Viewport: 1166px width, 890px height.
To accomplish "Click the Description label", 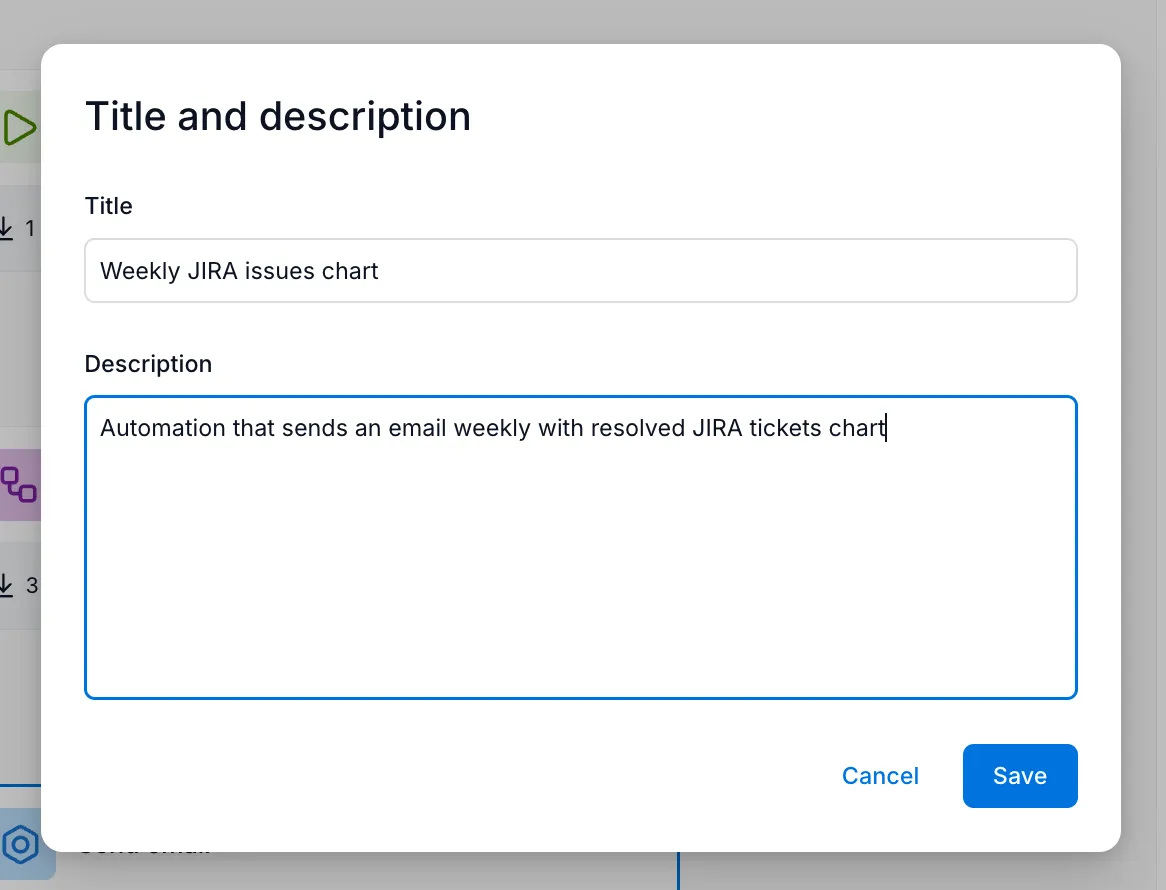I will (148, 363).
